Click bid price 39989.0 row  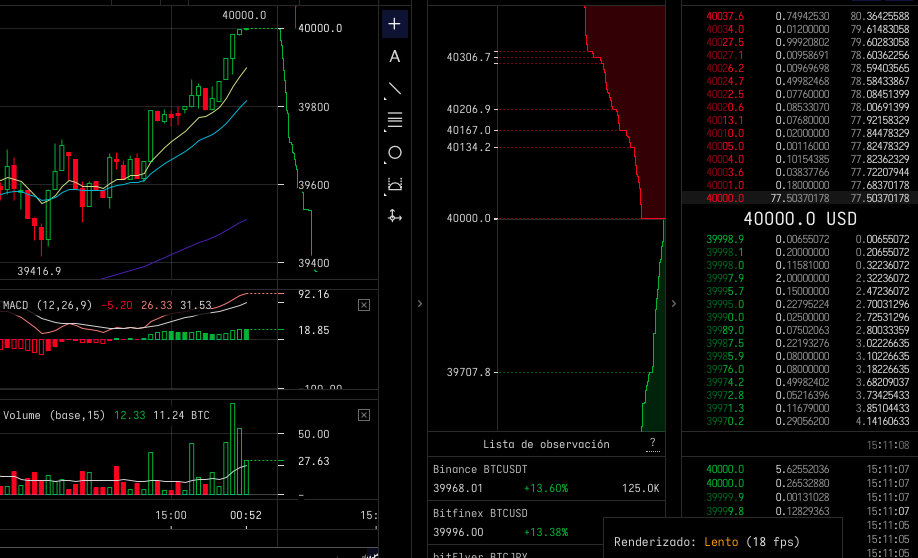click(799, 330)
